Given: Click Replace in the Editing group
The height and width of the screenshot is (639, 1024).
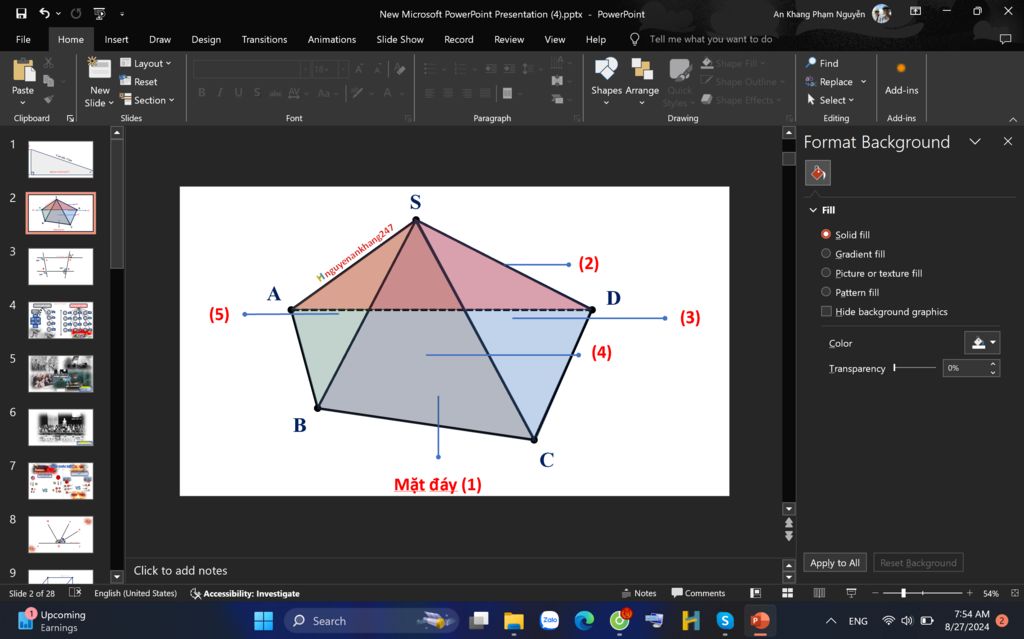Looking at the screenshot, I should [x=836, y=82].
